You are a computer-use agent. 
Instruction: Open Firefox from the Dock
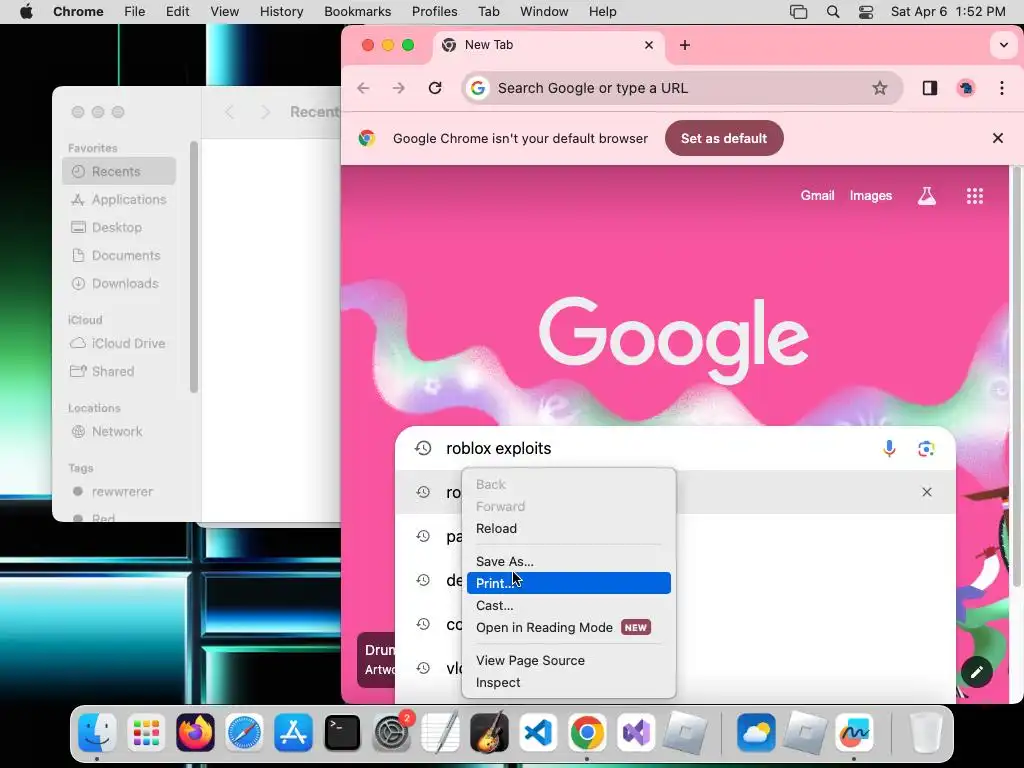[195, 733]
